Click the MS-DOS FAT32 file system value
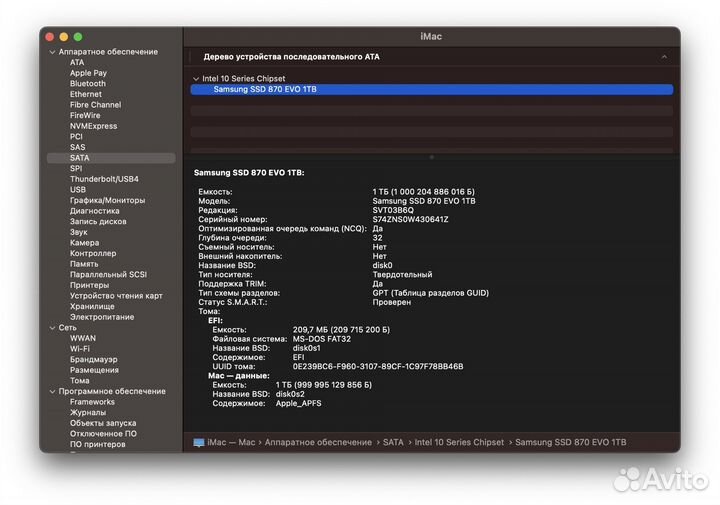720x505 pixels. [322, 339]
